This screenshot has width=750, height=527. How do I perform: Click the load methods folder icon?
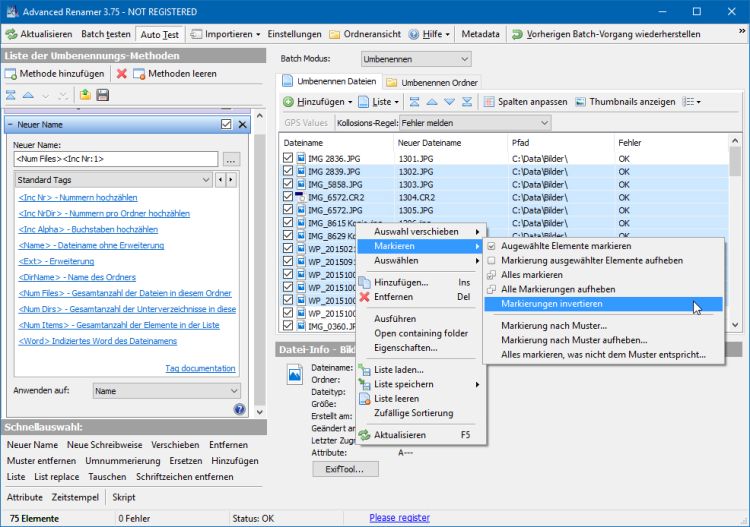(86, 95)
